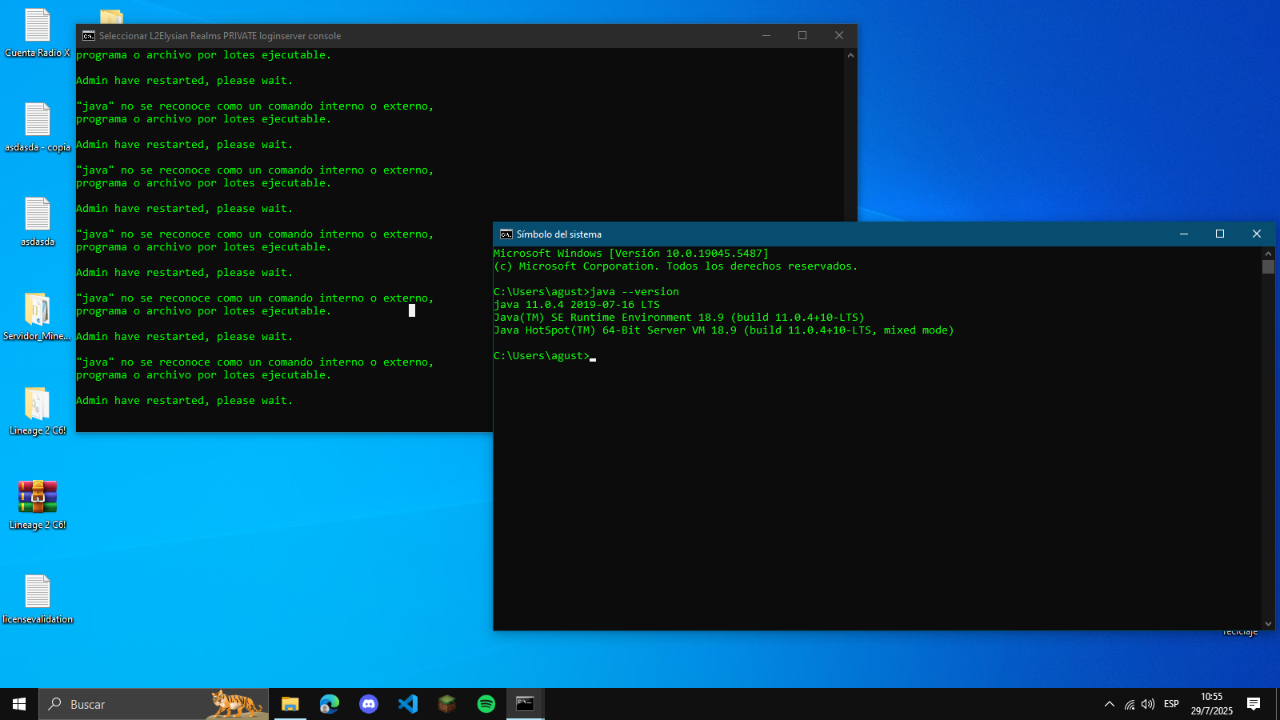Image resolution: width=1280 pixels, height=720 pixels.
Task: Open the Minecraft taskbar icon
Action: coord(447,704)
